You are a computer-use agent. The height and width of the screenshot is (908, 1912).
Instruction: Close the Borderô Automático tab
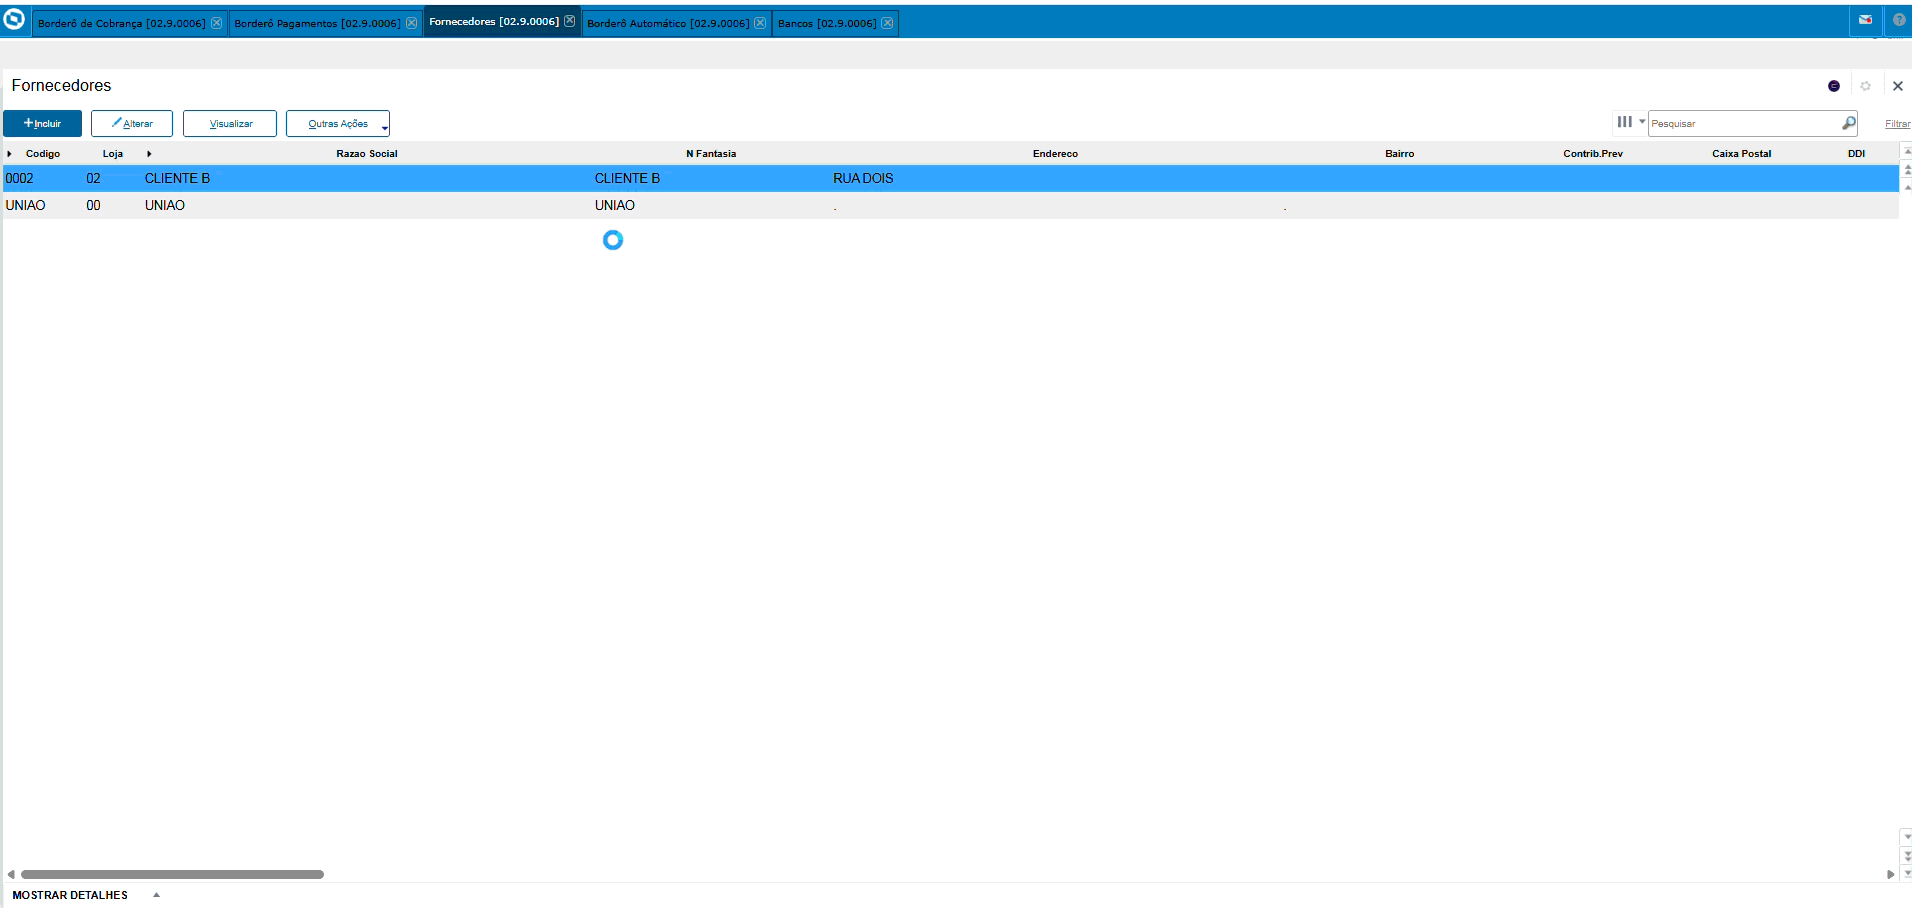(x=761, y=23)
